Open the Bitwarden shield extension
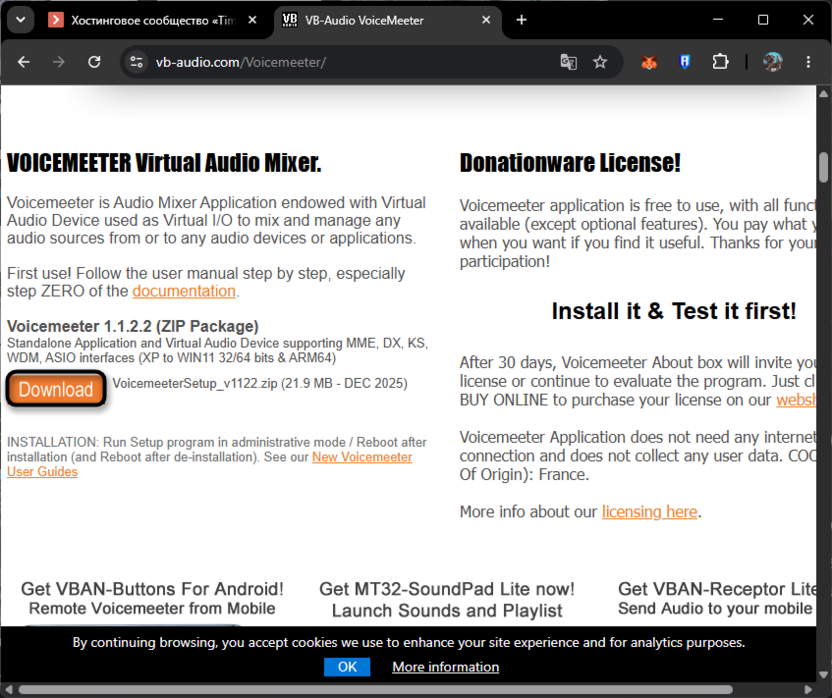The image size is (832, 698). coord(684,62)
